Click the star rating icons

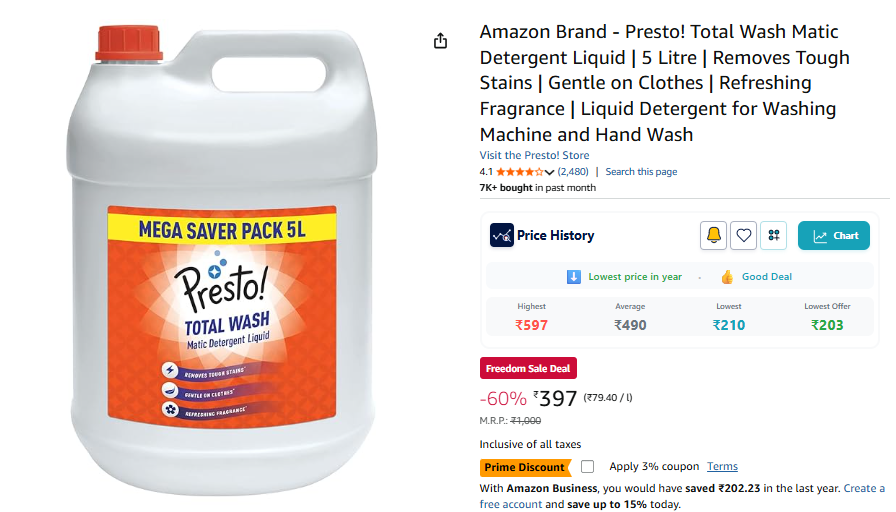(519, 171)
